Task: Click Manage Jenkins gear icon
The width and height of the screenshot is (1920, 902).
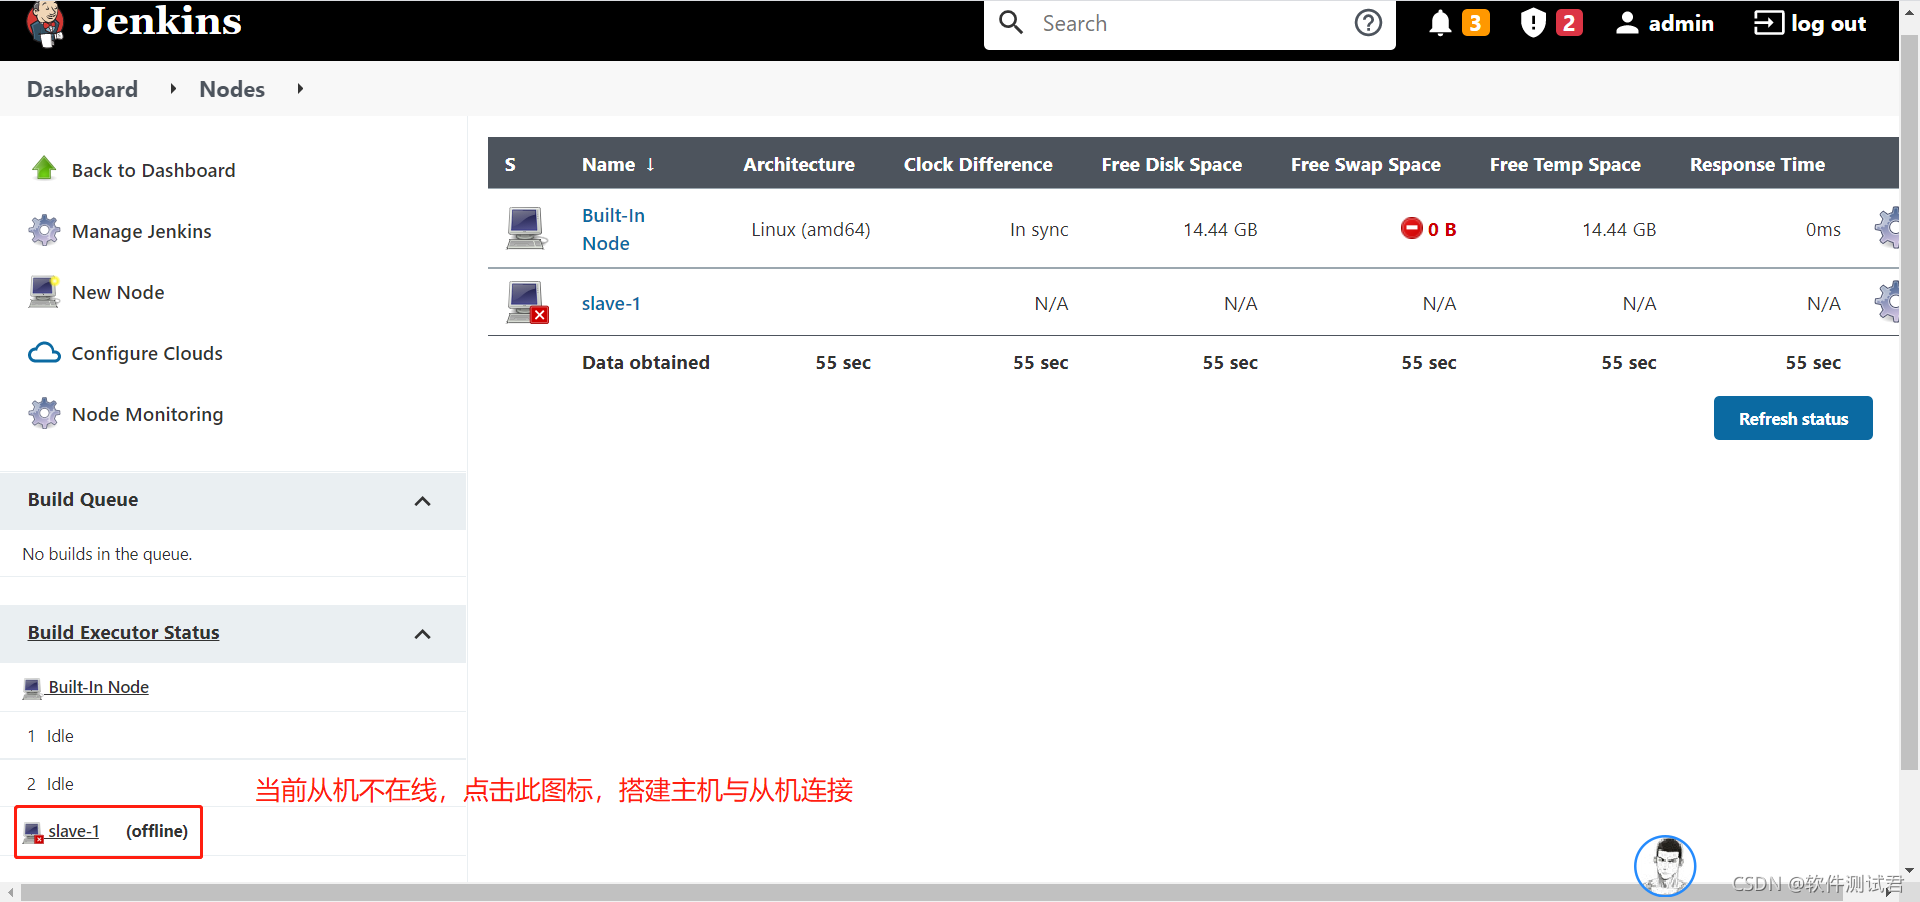Action: coord(44,230)
